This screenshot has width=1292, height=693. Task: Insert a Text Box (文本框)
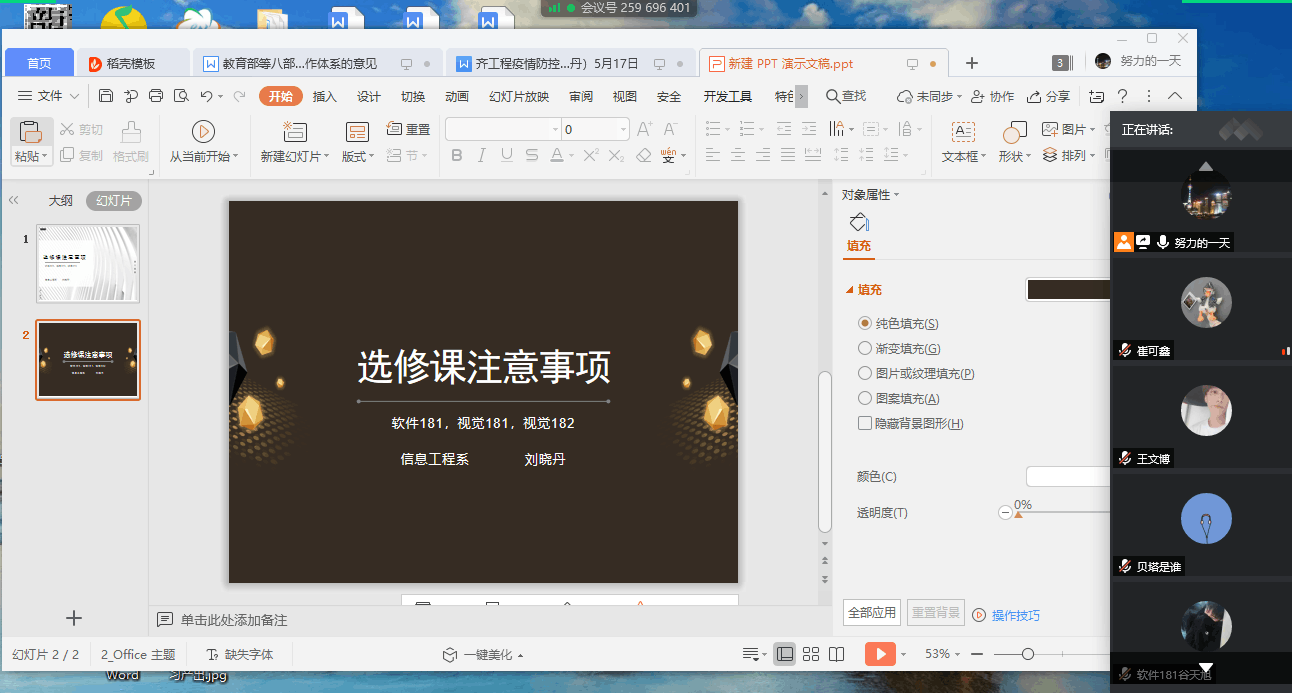963,132
